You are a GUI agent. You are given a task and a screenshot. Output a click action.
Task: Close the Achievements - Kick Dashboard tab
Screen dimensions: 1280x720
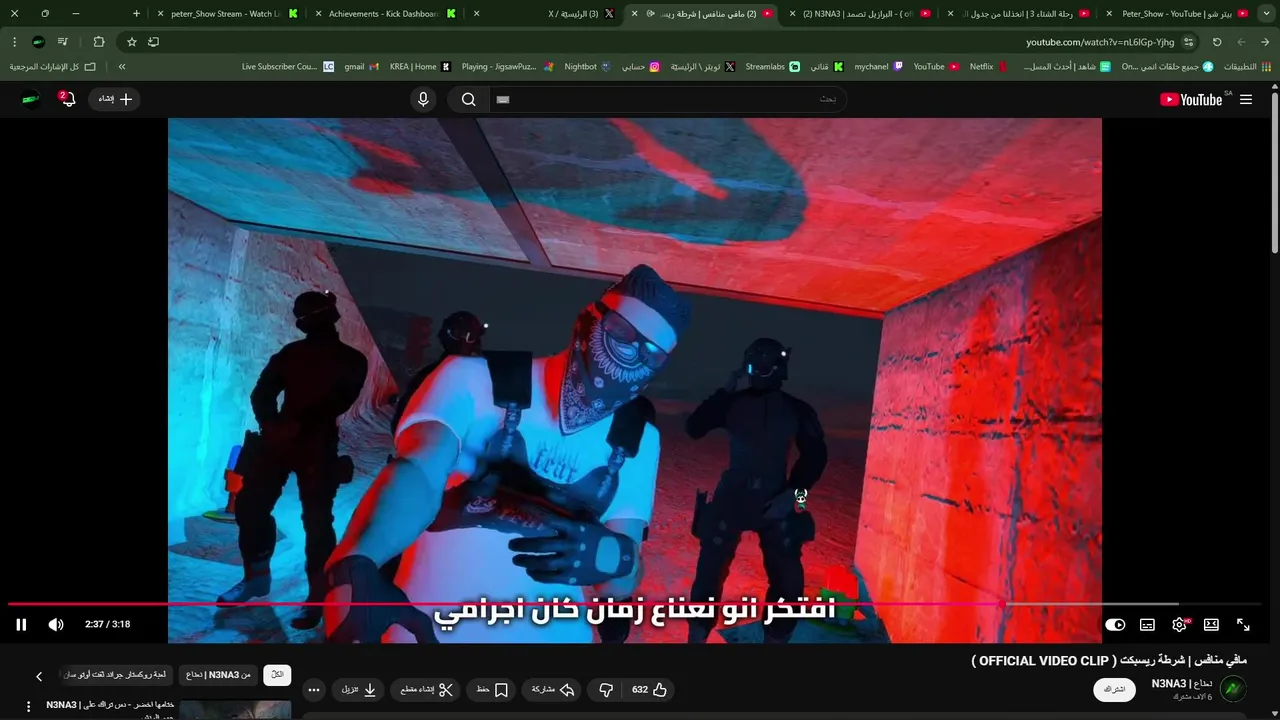tap(319, 14)
